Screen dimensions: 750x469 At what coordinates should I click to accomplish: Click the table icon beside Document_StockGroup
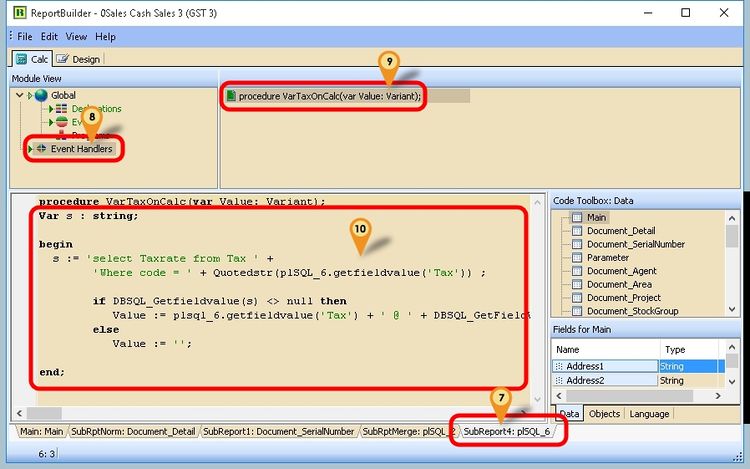577,311
